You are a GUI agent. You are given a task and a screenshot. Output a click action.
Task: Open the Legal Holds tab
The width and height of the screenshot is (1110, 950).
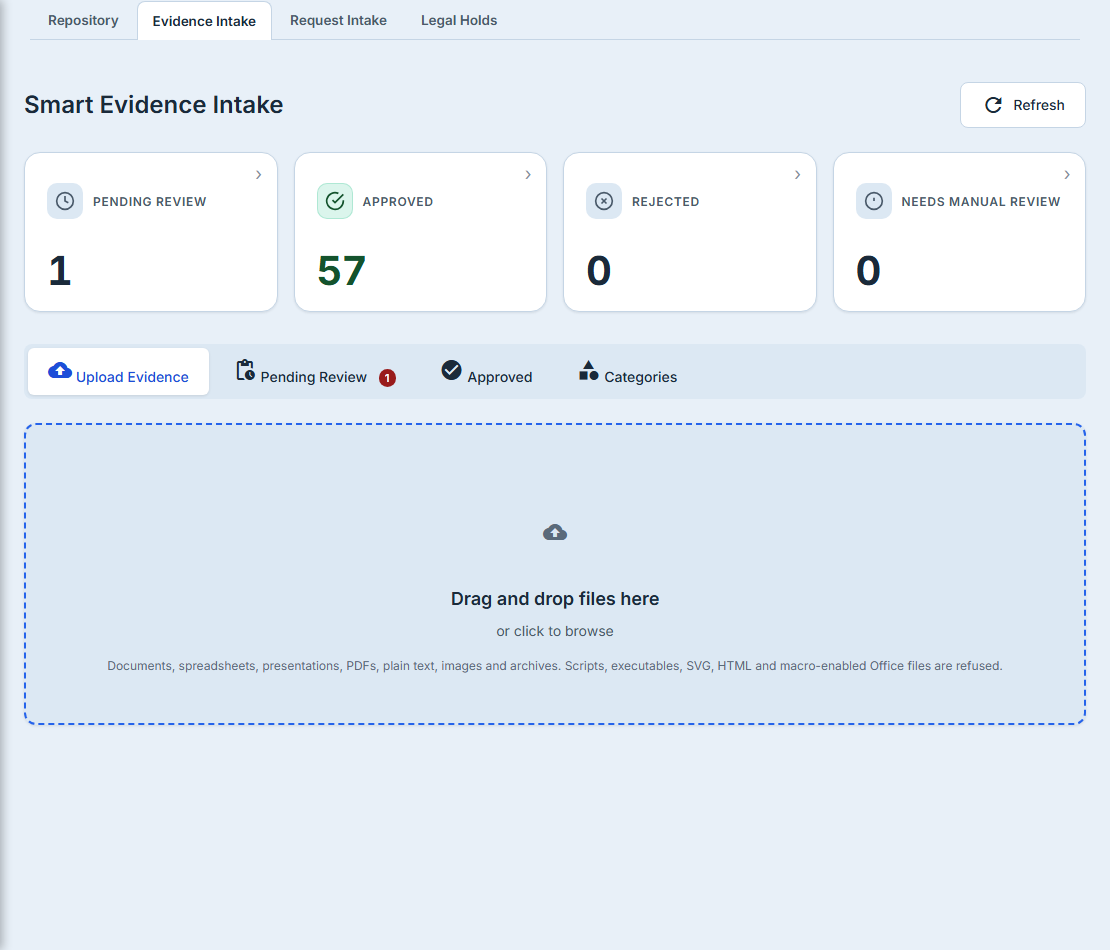459,21
